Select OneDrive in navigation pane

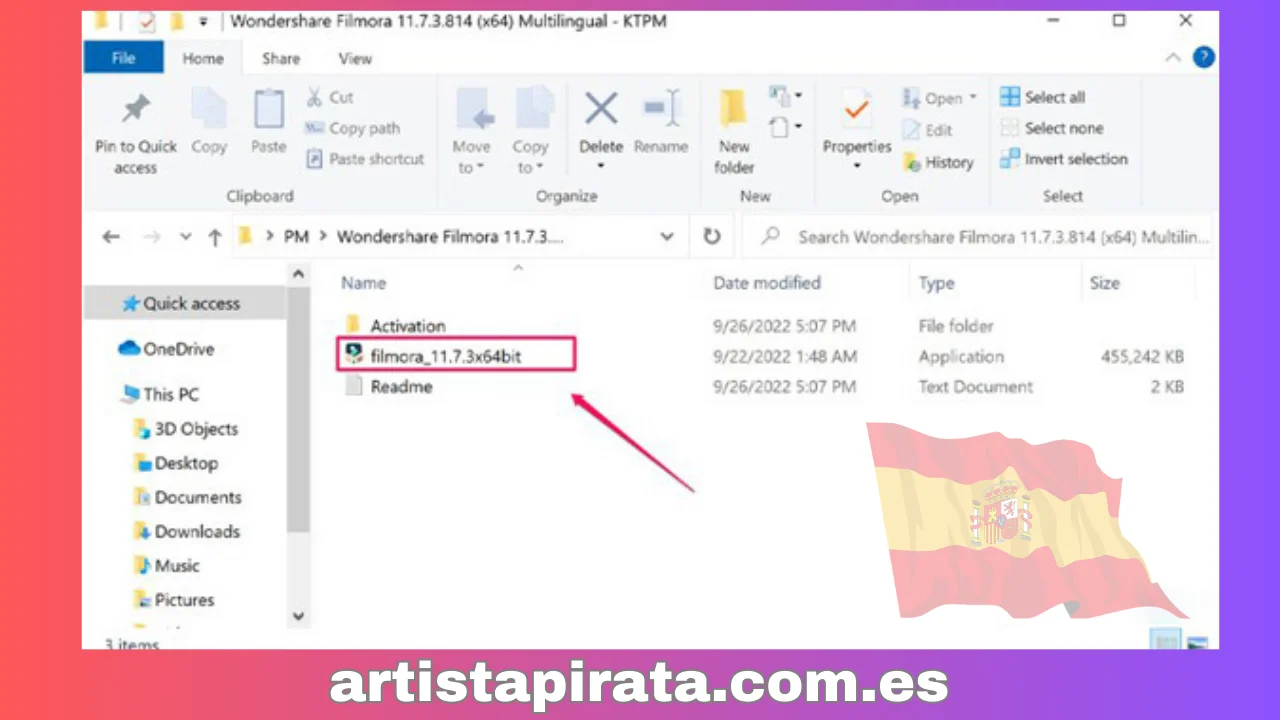coord(166,349)
